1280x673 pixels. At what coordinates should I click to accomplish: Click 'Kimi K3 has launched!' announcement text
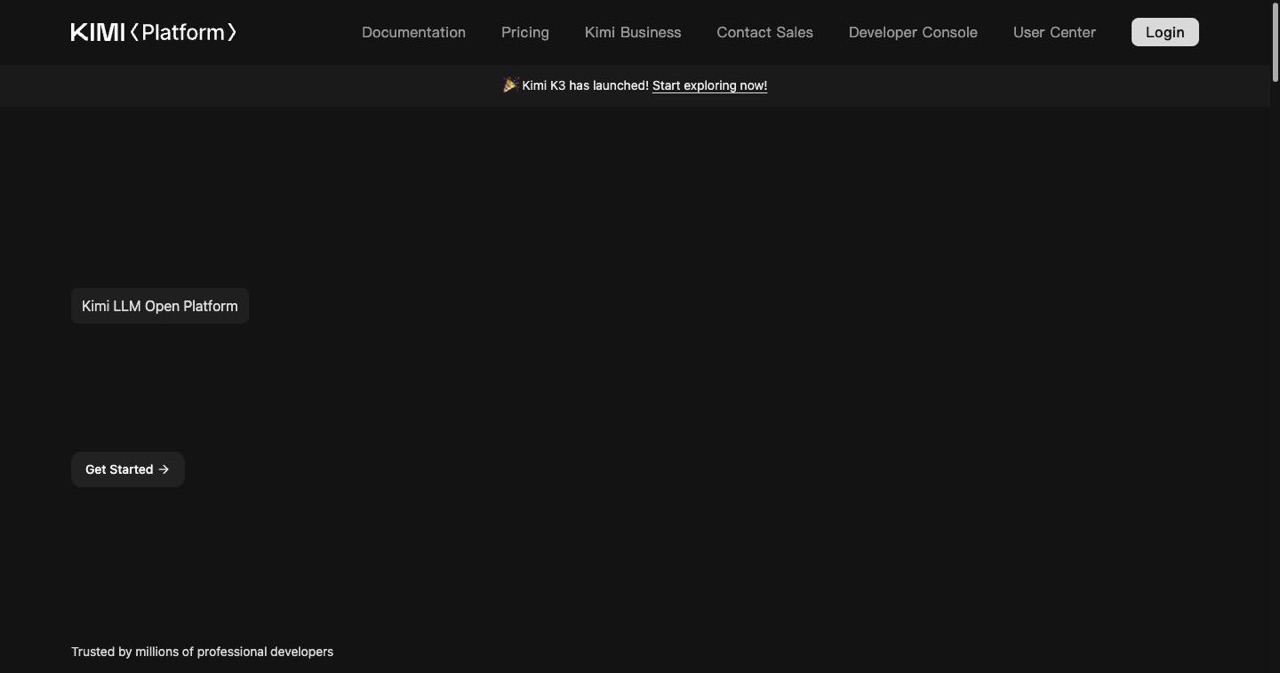[585, 86]
